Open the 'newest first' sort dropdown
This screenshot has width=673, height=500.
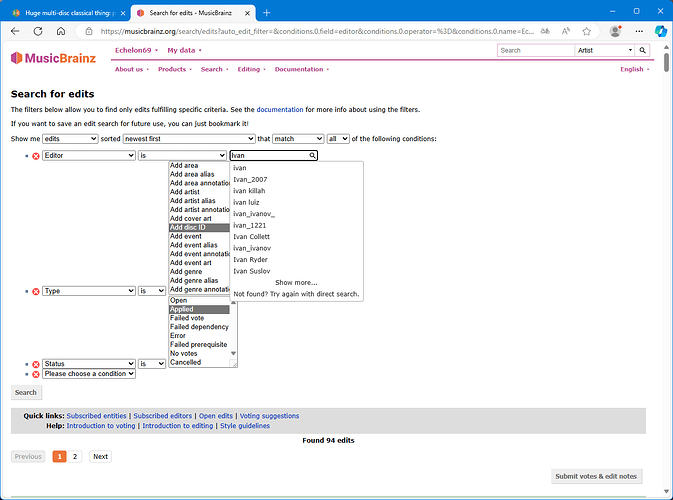tap(189, 139)
